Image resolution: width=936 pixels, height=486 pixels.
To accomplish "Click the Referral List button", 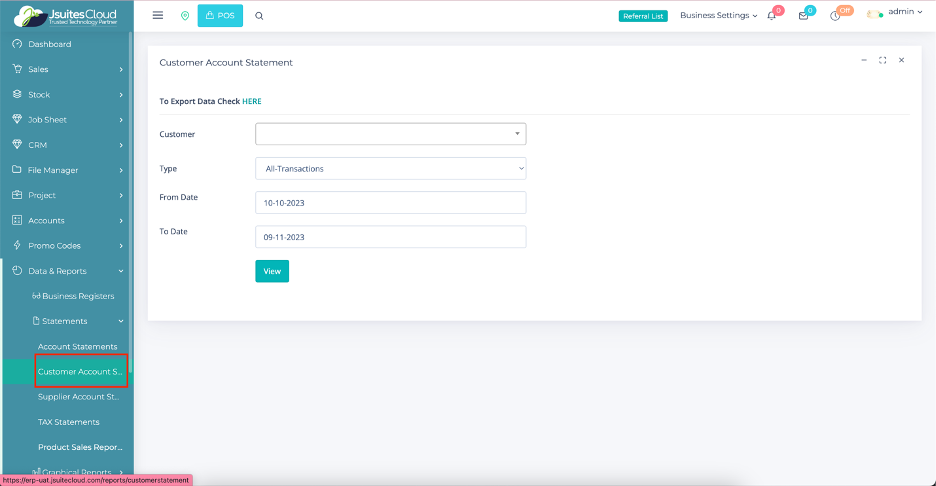I will (643, 16).
